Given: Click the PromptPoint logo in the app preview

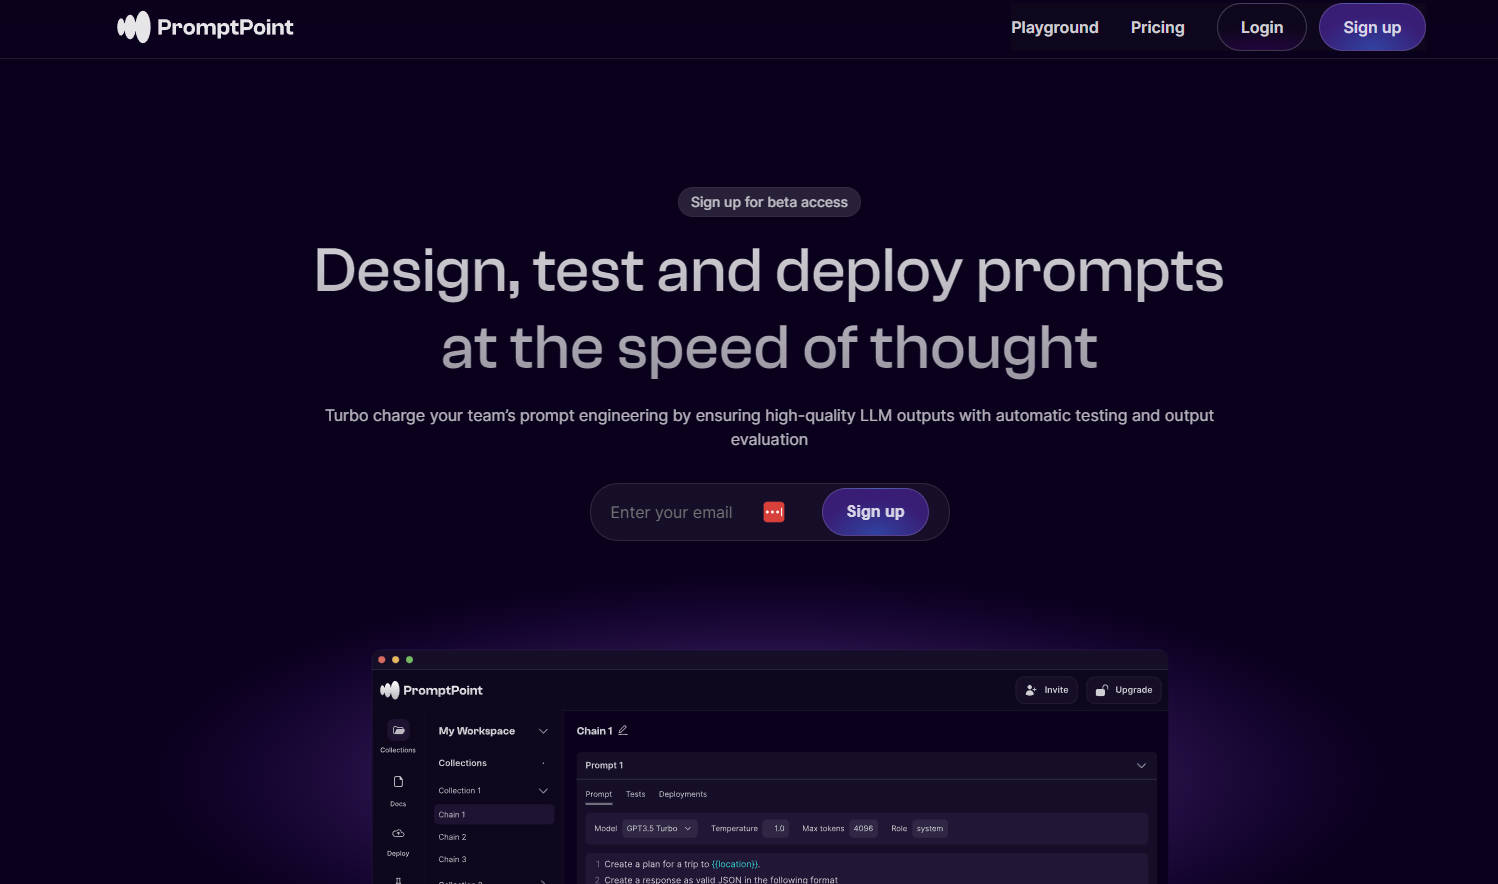Looking at the screenshot, I should 431,690.
